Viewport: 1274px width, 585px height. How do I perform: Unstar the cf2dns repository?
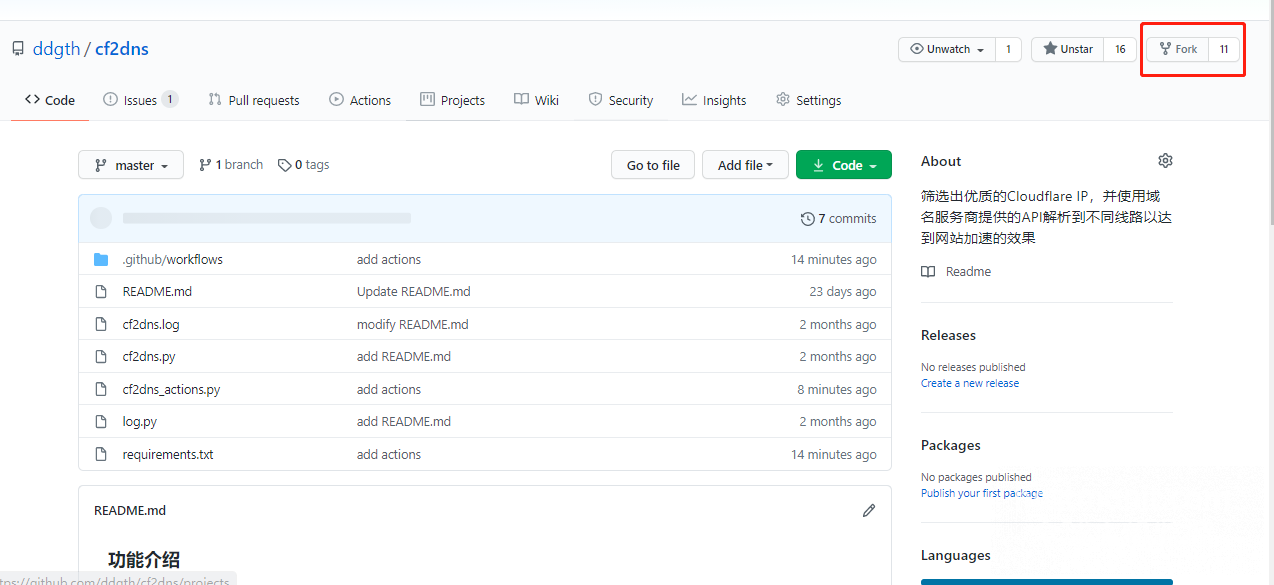(1068, 49)
